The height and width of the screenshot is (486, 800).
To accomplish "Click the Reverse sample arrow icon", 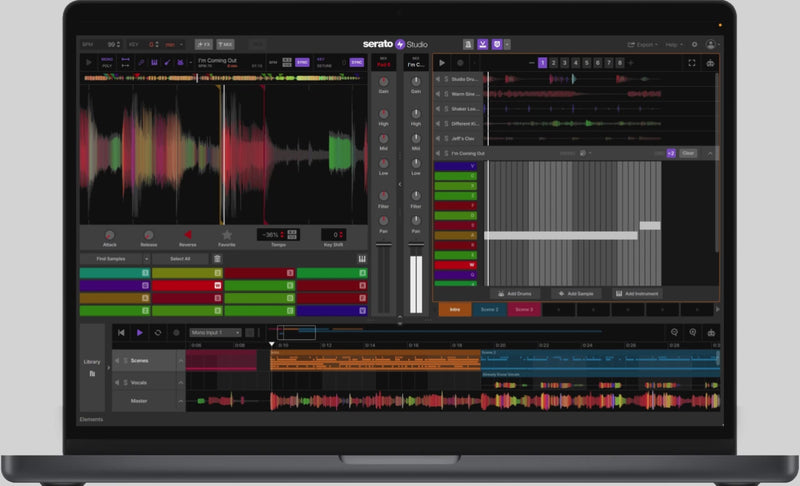I will tap(187, 235).
